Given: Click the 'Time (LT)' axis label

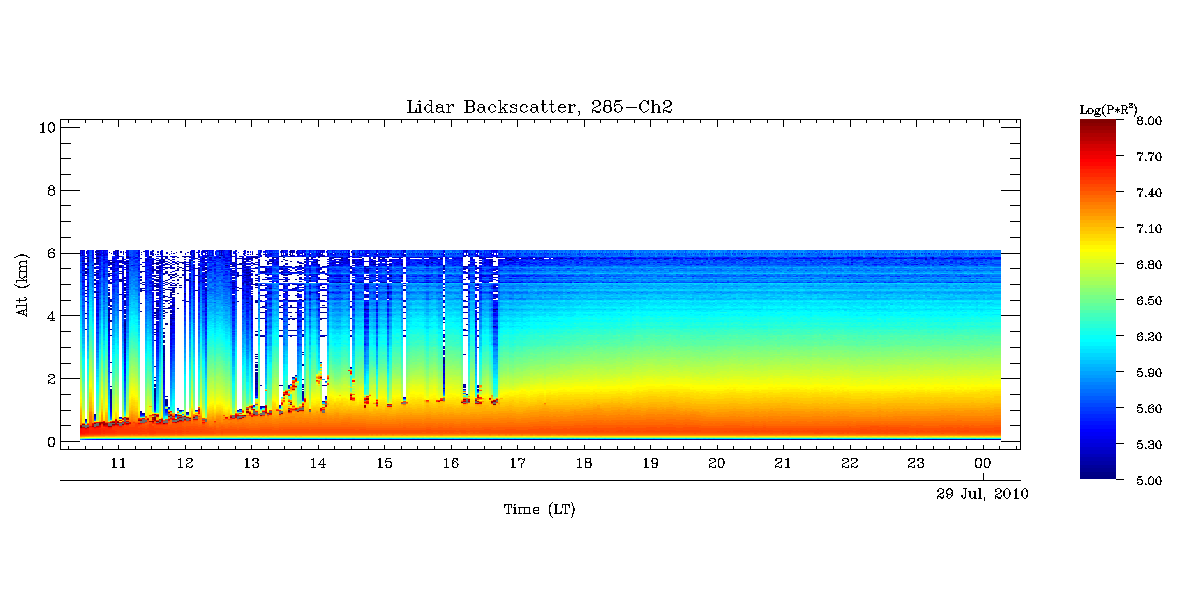Looking at the screenshot, I should 539,510.
